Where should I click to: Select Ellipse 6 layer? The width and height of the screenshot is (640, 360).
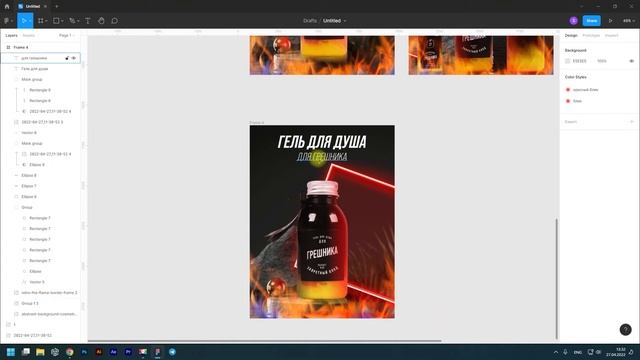(x=29, y=197)
